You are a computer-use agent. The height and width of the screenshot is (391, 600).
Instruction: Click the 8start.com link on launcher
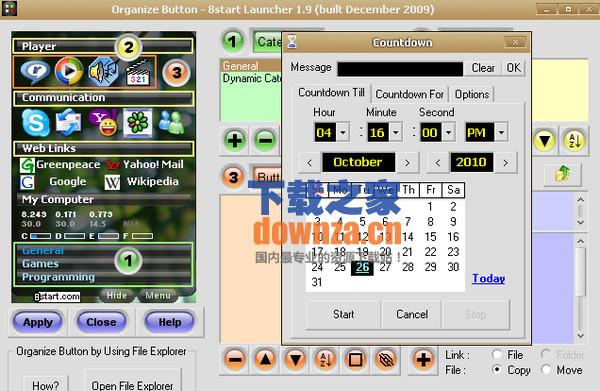[57, 297]
